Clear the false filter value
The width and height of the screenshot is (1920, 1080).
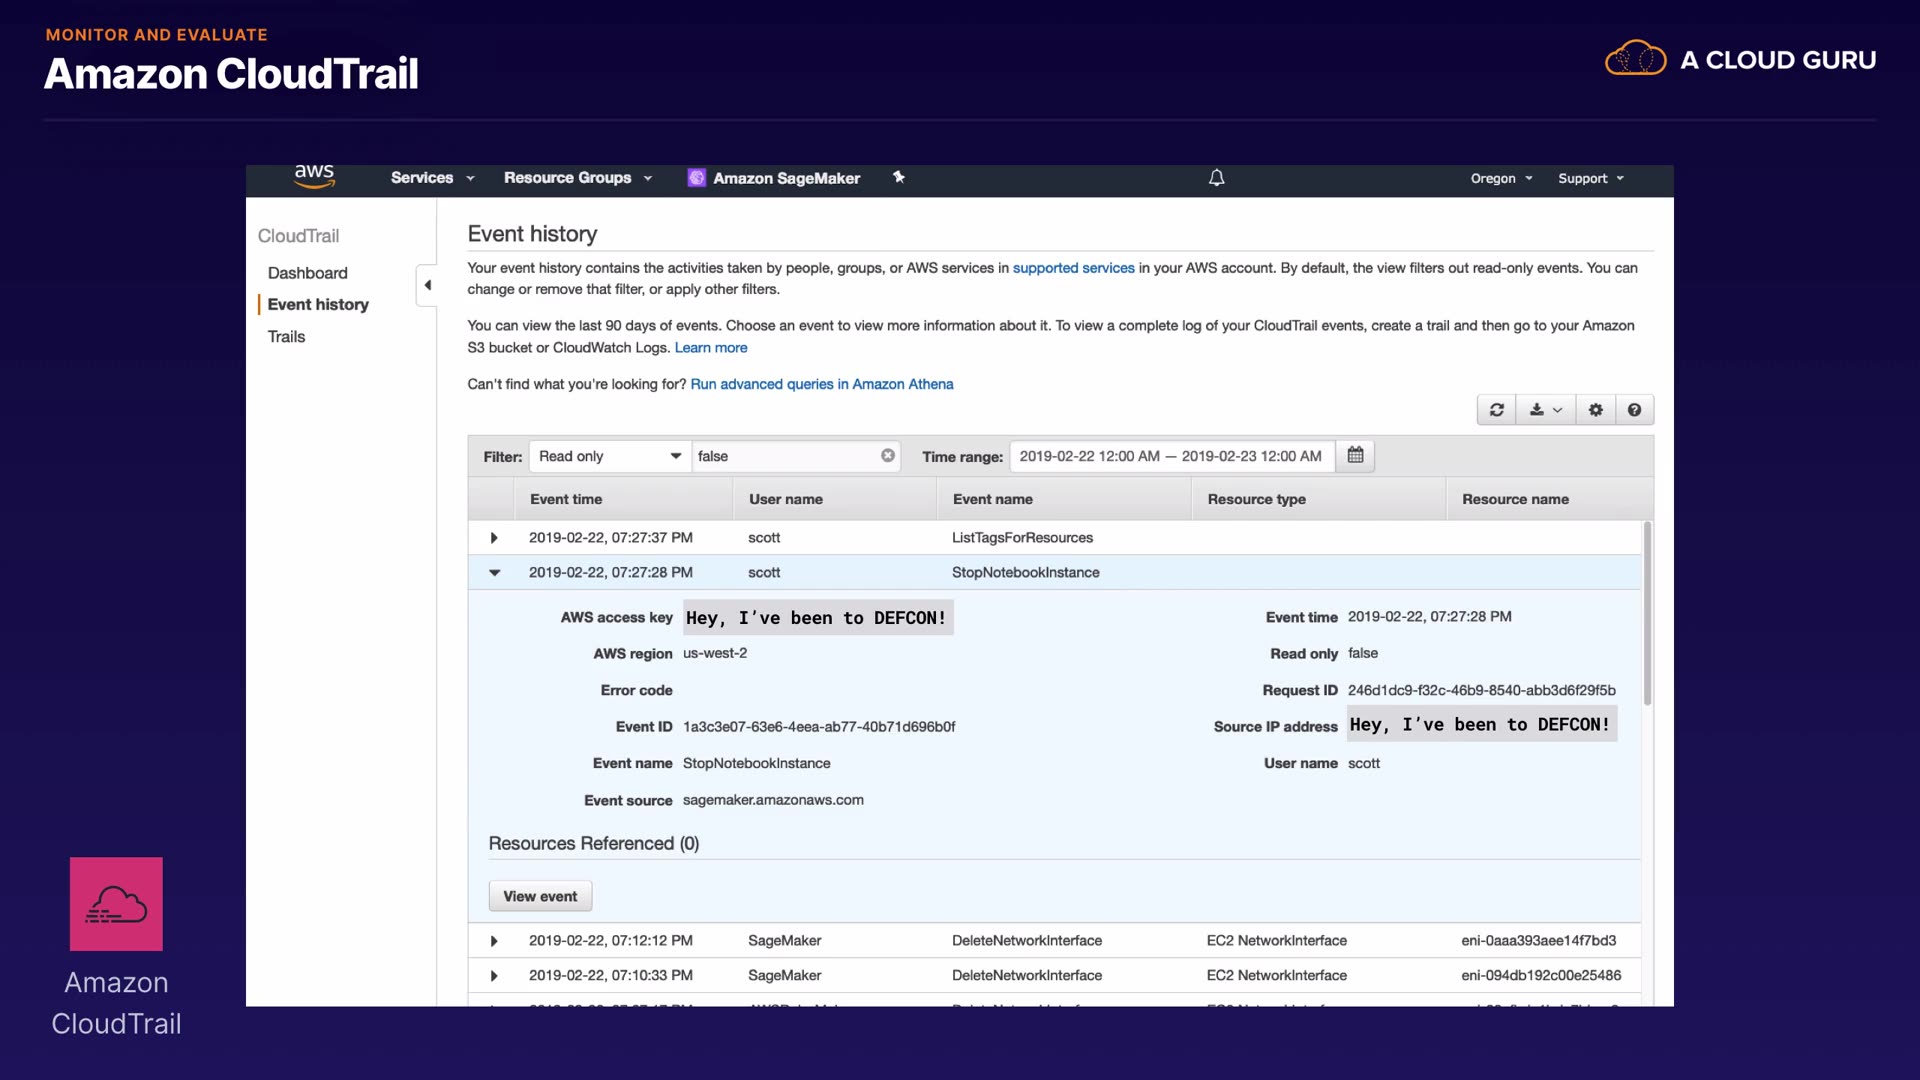[887, 456]
